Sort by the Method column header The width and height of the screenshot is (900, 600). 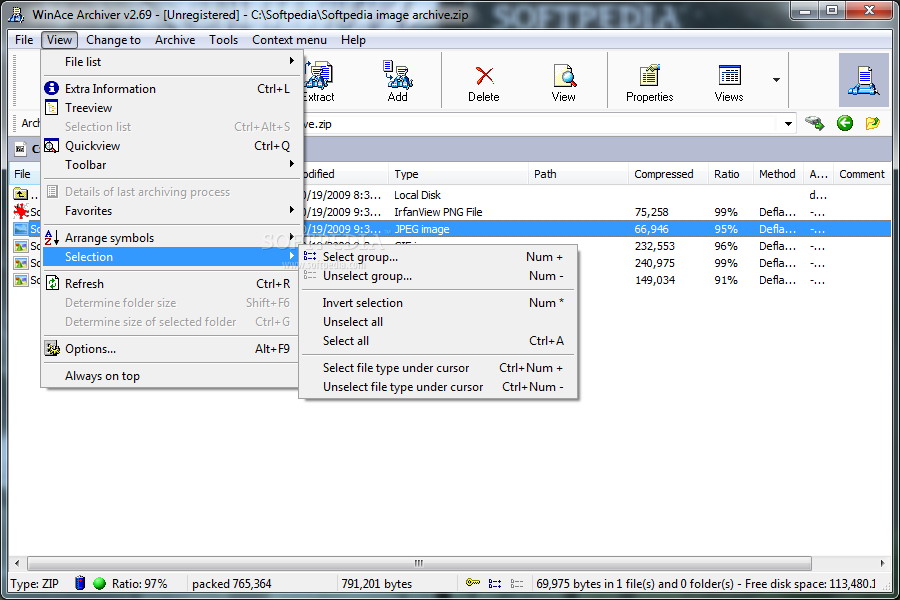pos(778,174)
